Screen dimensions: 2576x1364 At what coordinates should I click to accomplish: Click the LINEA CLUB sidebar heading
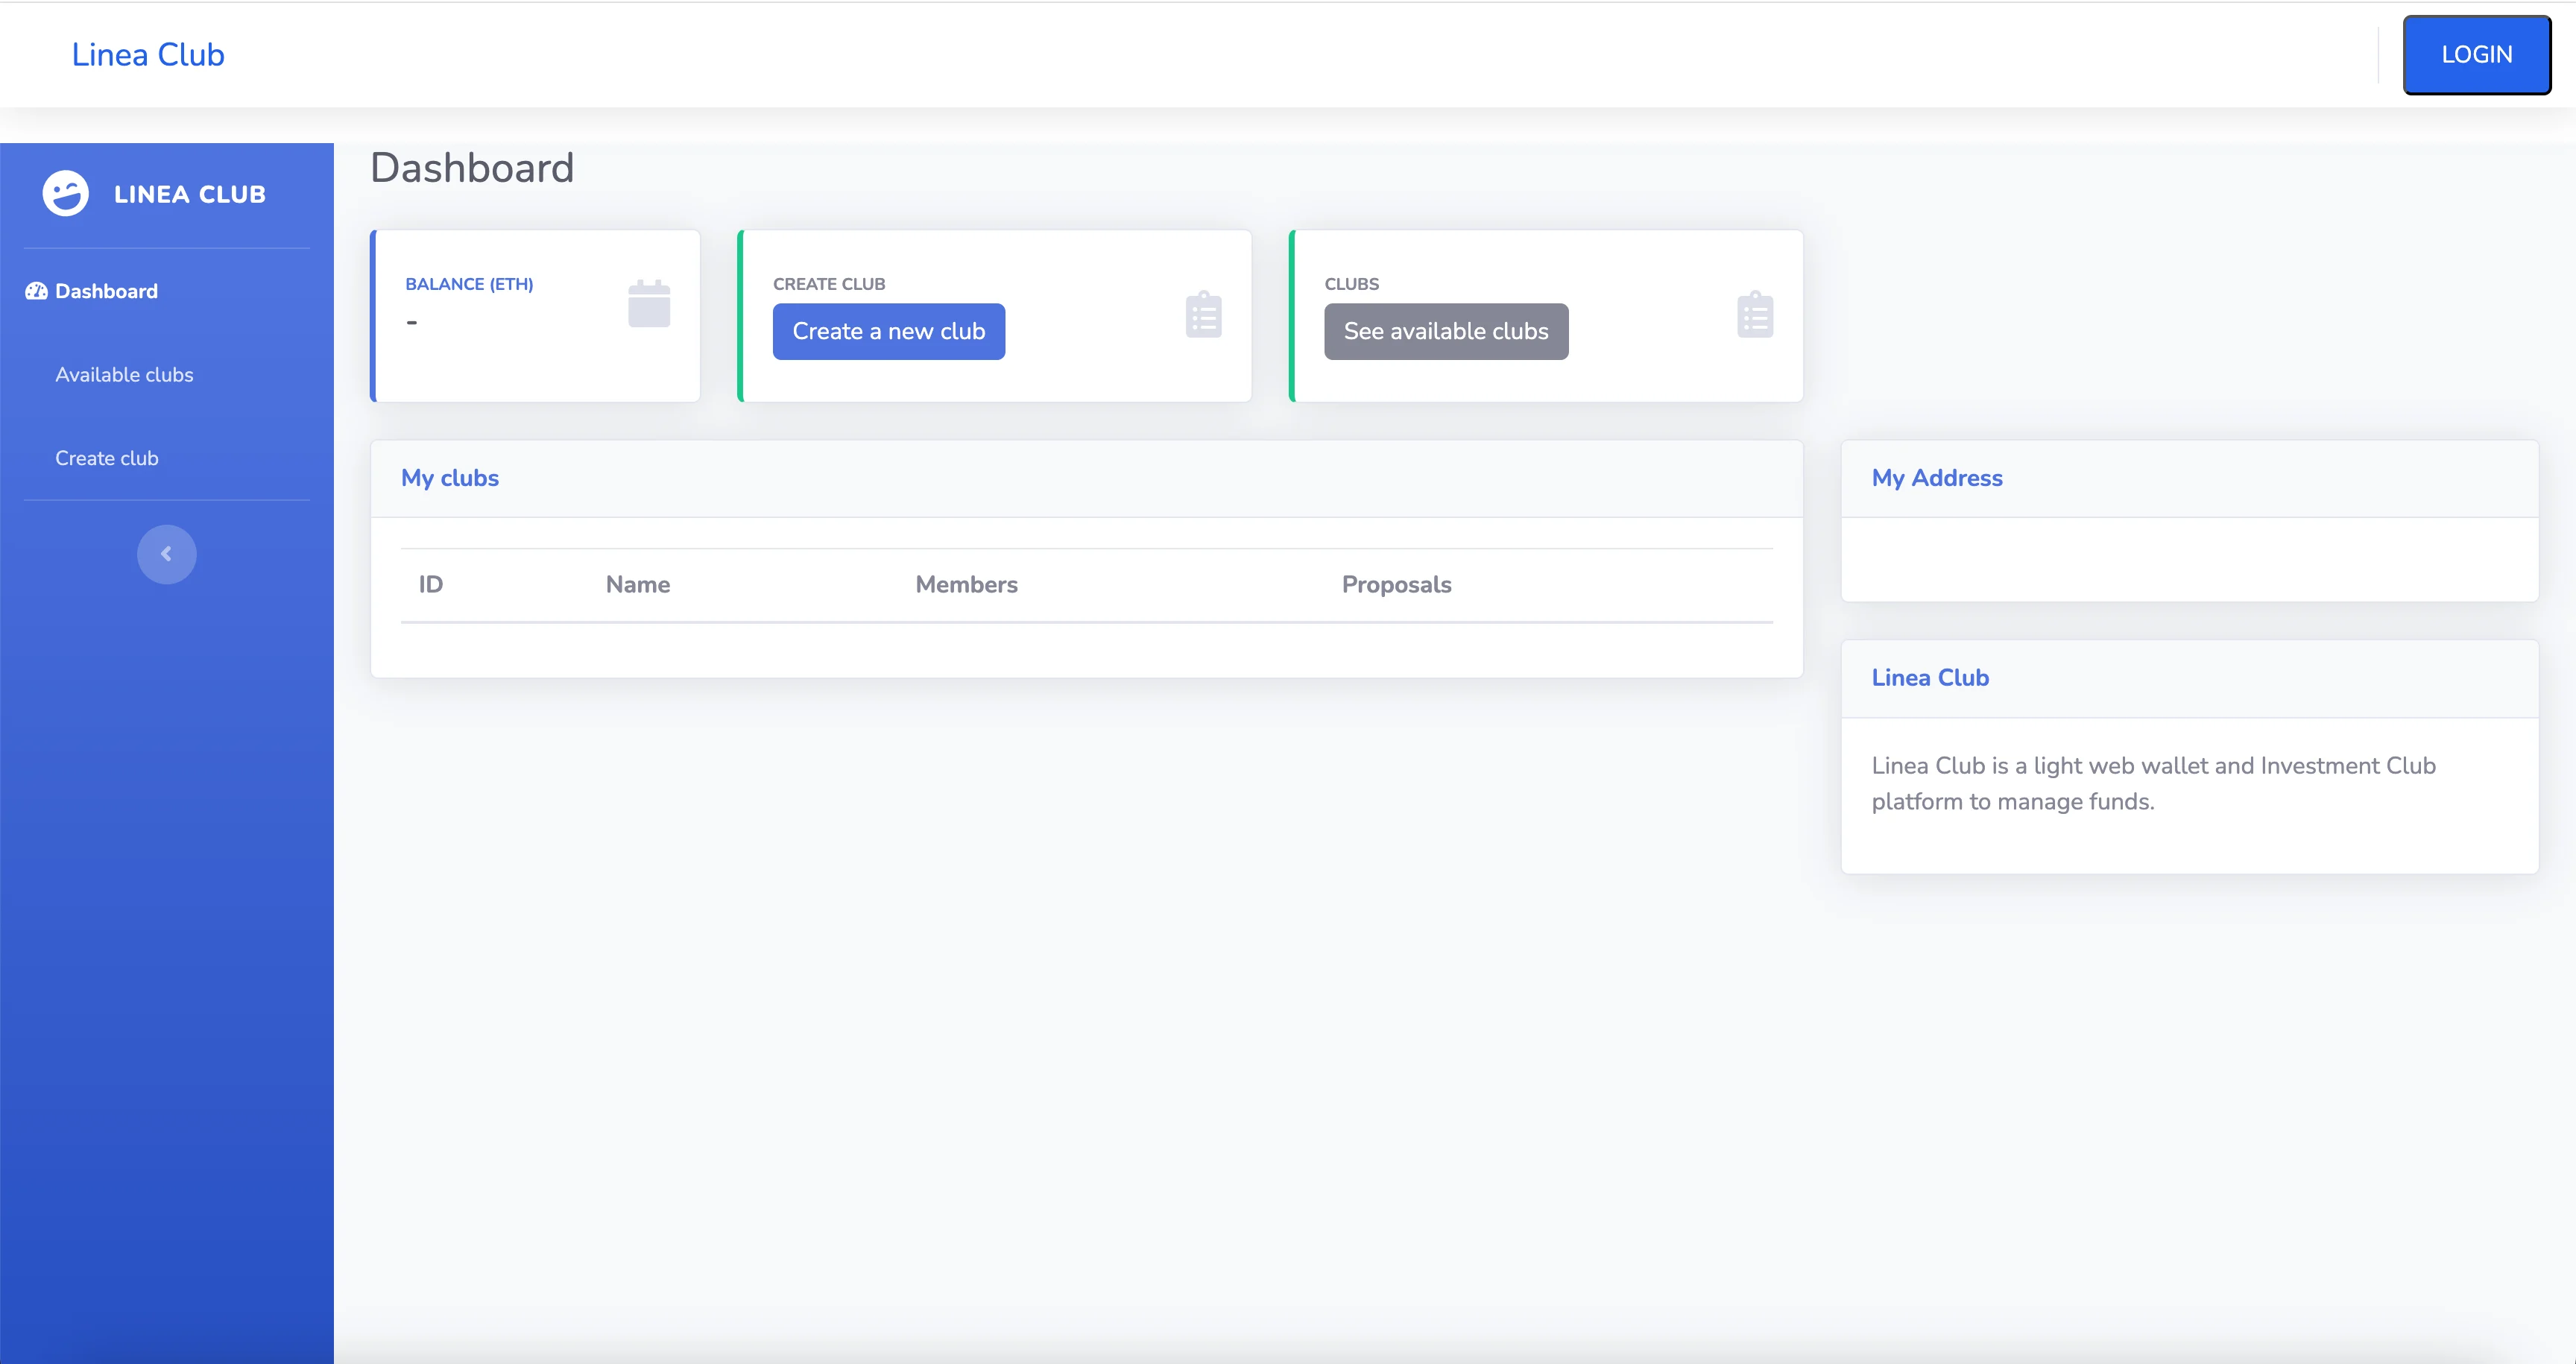[x=190, y=194]
